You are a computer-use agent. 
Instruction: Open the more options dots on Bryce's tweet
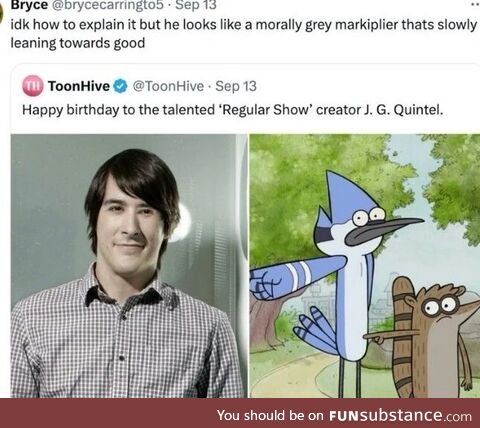(475, 5)
